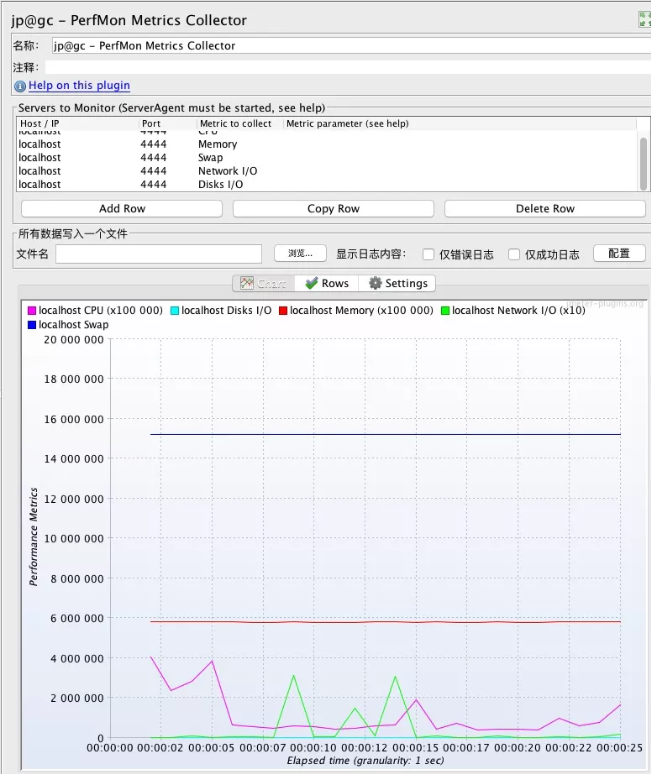The width and height of the screenshot is (651, 774).
Task: Focus the 注释 comment input field
Action: [x=348, y=67]
